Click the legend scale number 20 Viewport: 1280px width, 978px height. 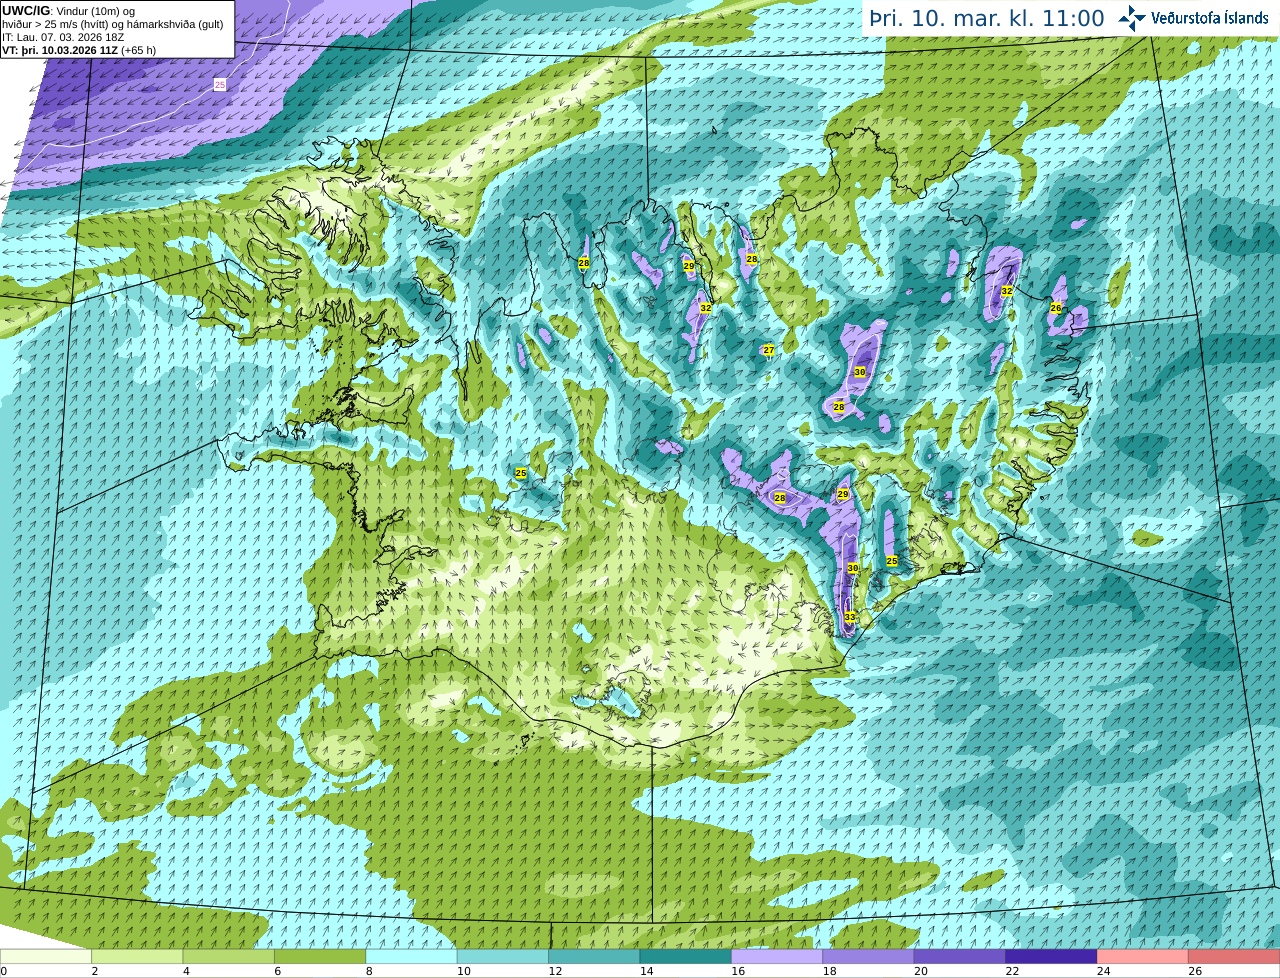(x=921, y=971)
